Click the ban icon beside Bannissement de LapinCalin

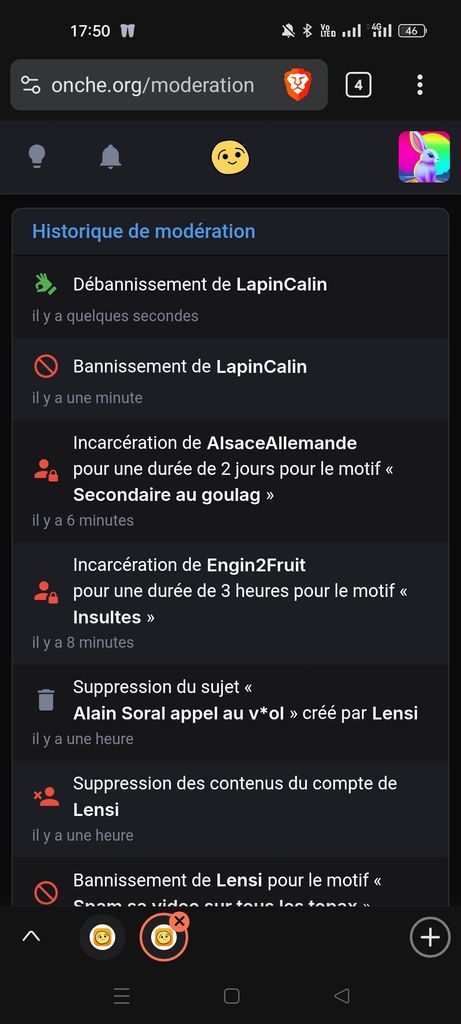(x=46, y=366)
